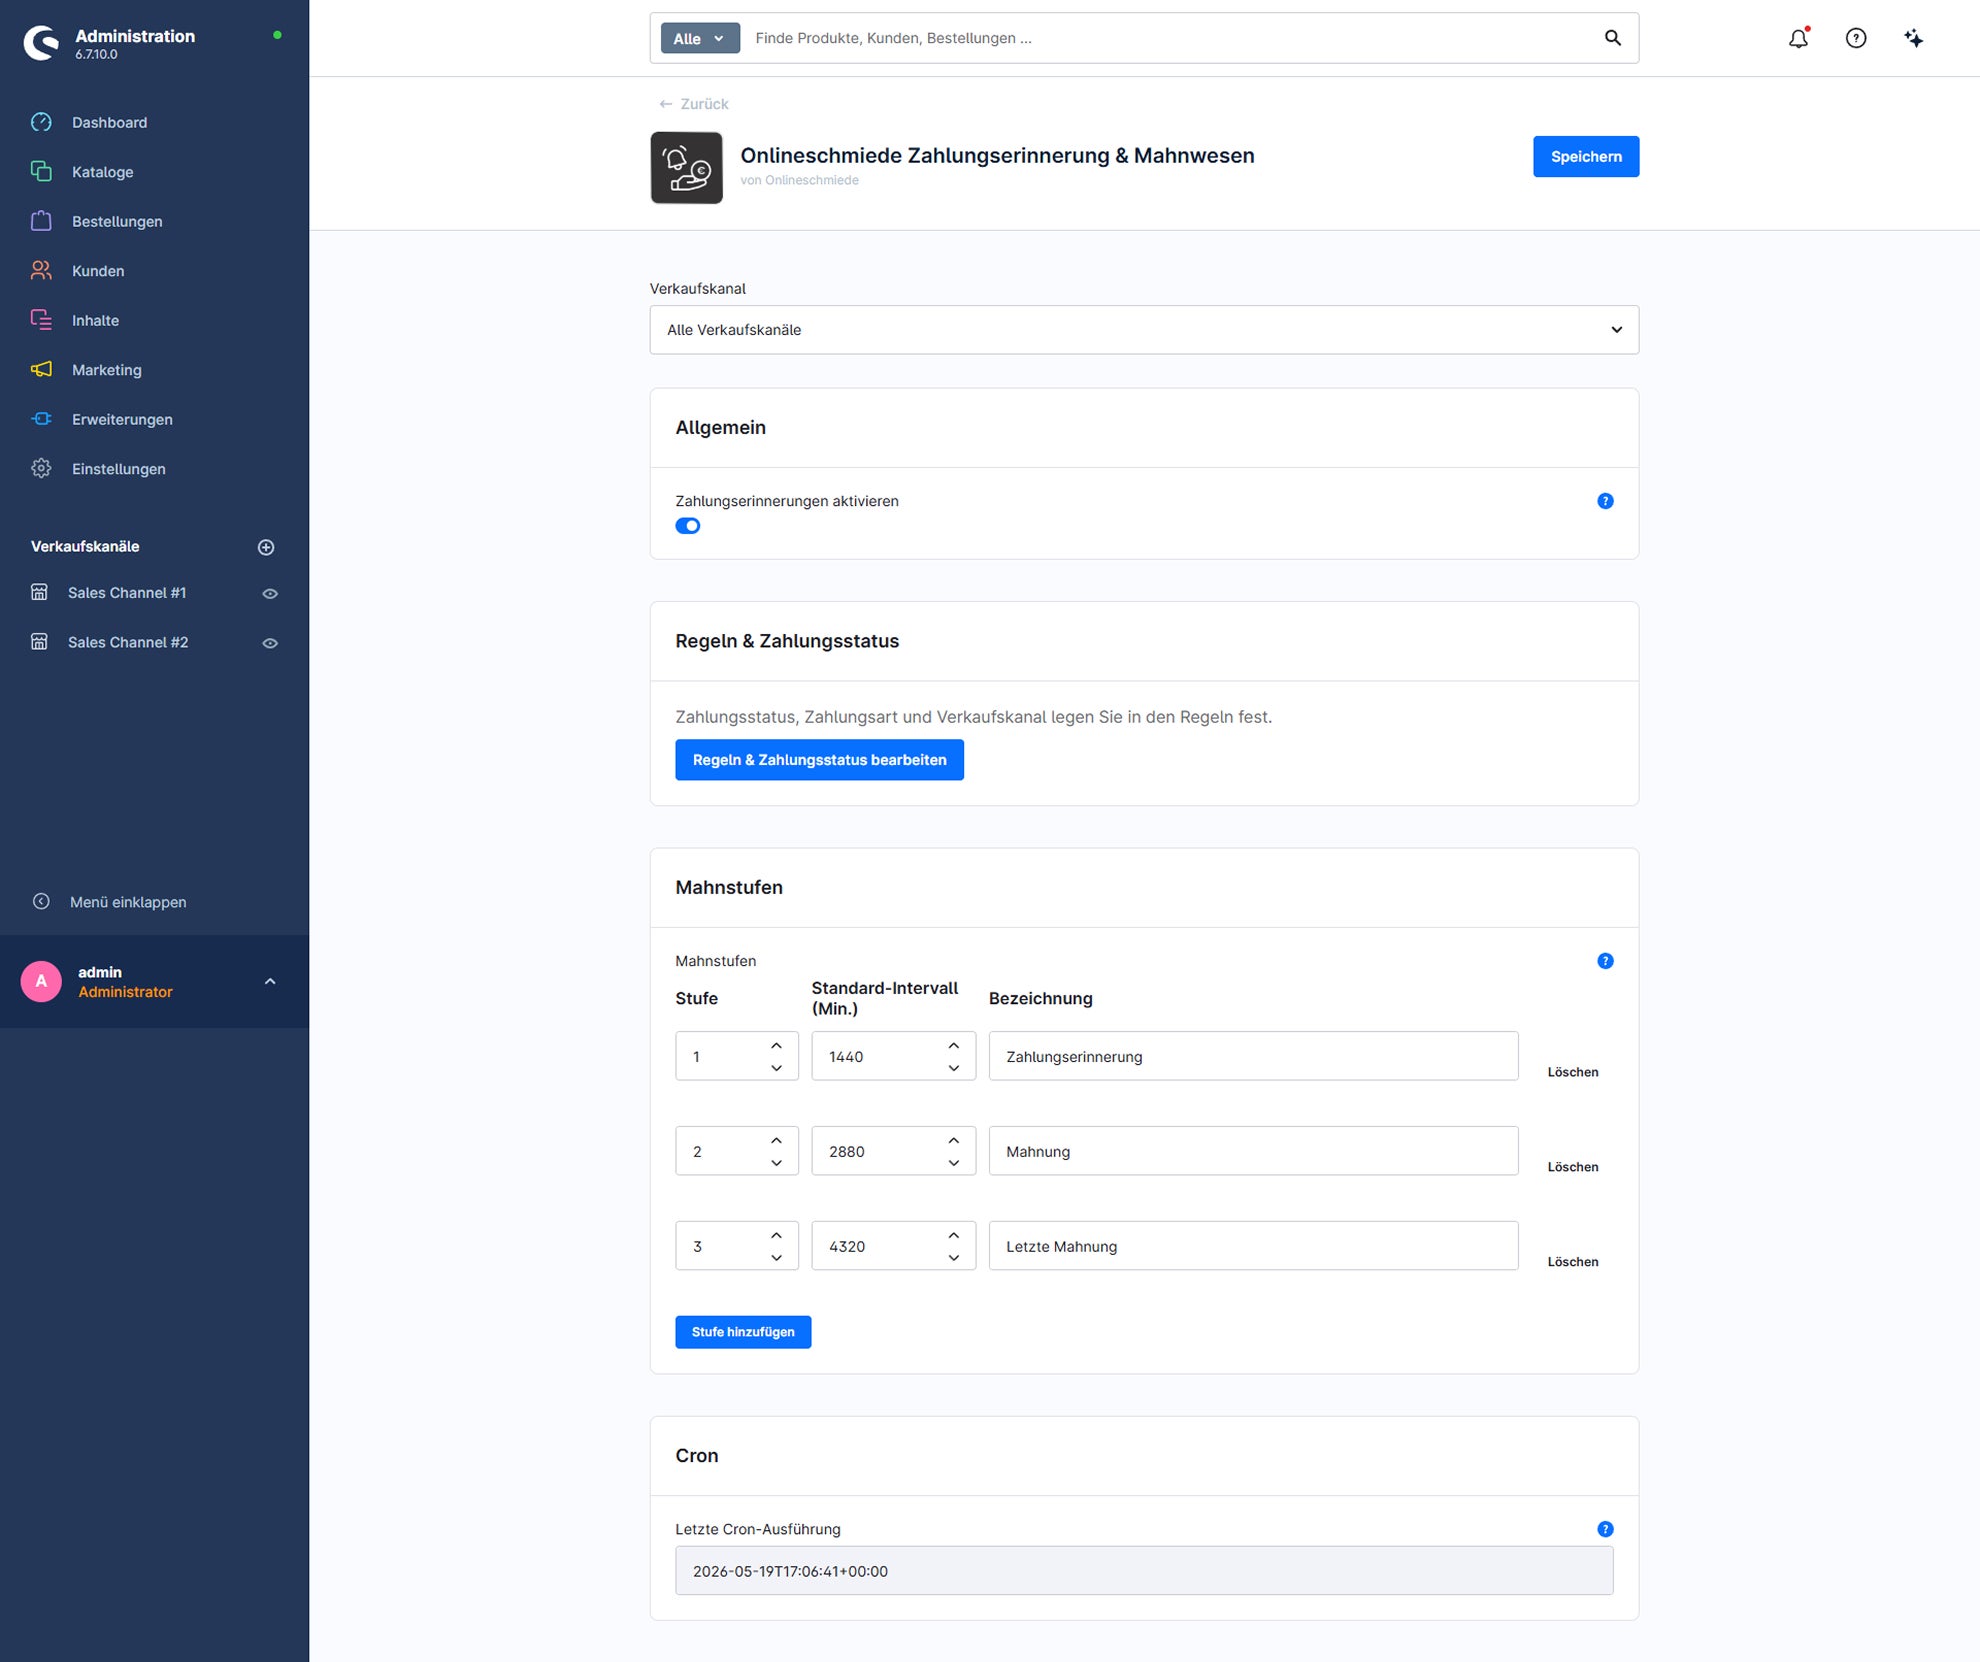Image resolution: width=1980 pixels, height=1662 pixels.
Task: Toggle visibility eye of Sales Channel #1
Action: (270, 593)
